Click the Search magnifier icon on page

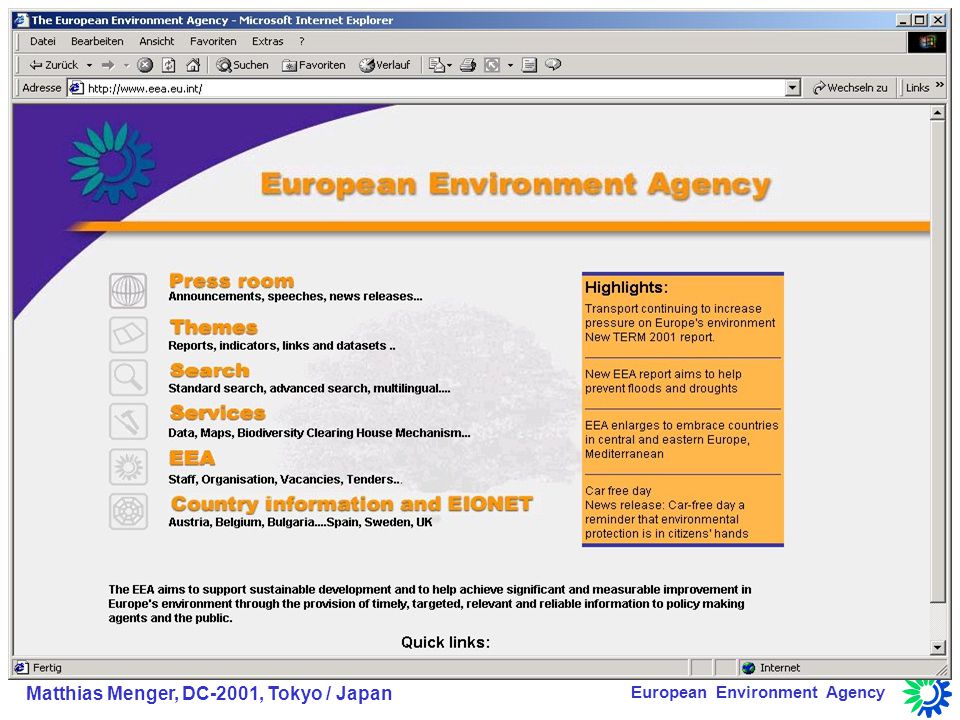(128, 377)
